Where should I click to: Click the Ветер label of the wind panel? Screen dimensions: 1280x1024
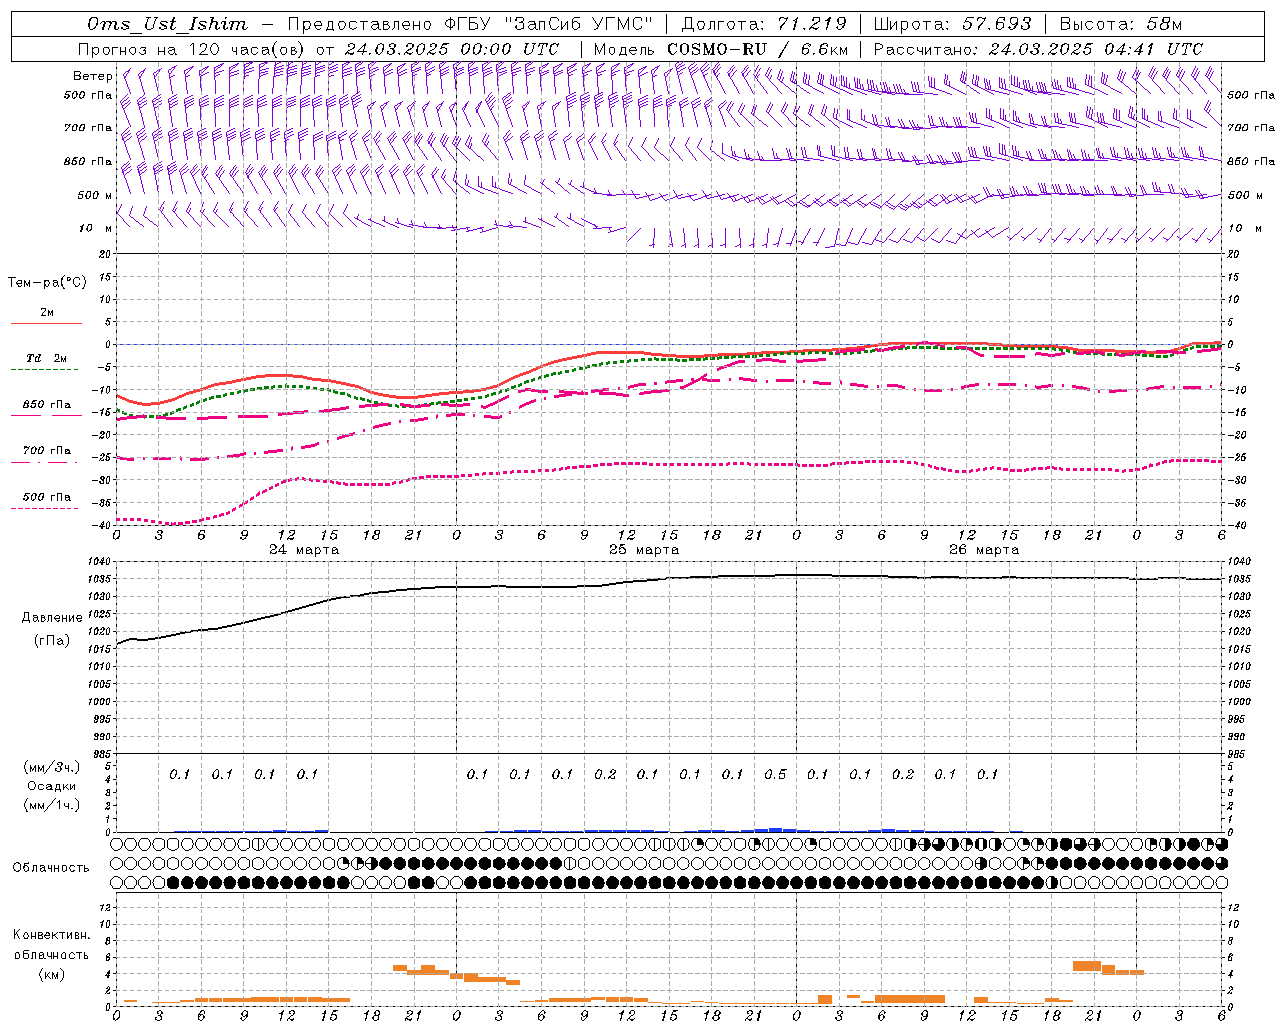[x=92, y=75]
